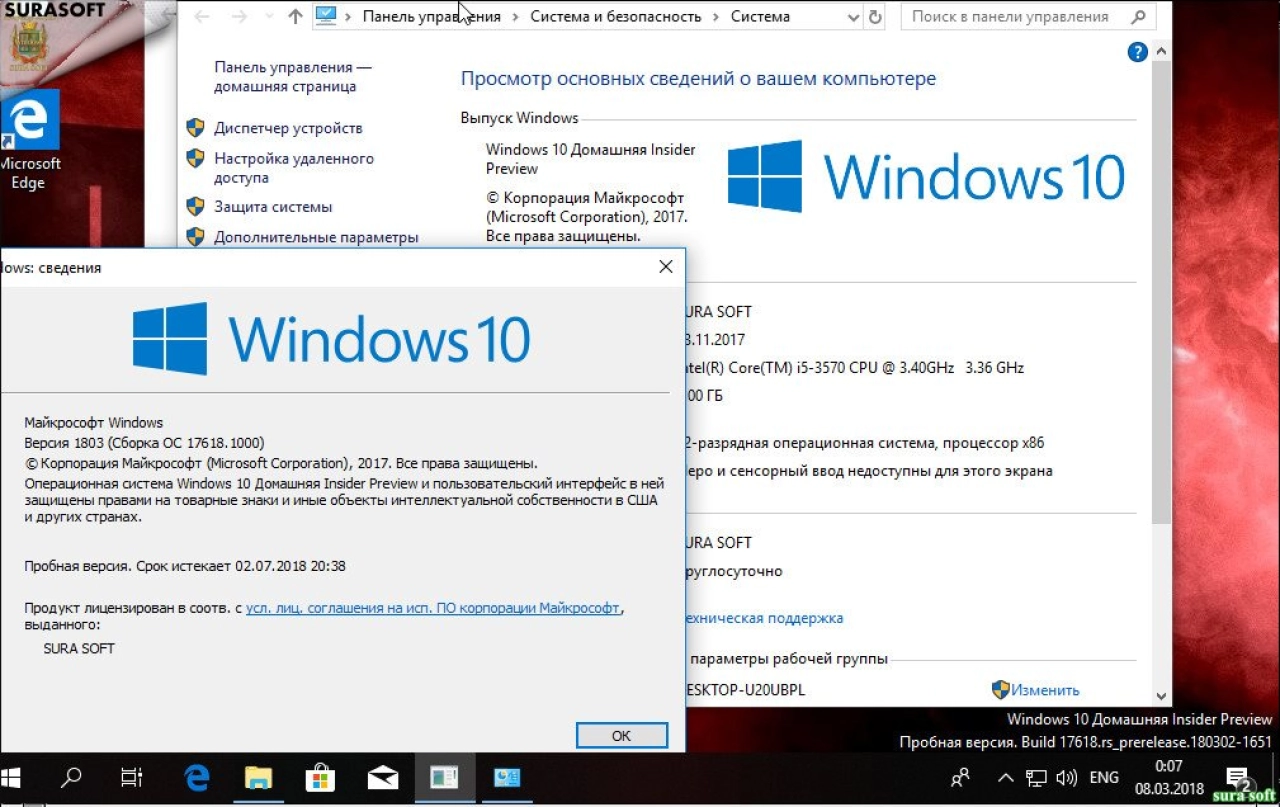Open Device Manager link (Диспетчер устройств)
Viewport: 1280px width, 807px height.
click(x=288, y=128)
